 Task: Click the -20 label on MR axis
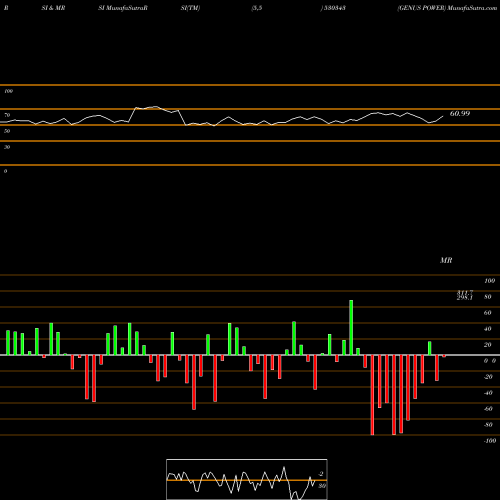[488, 377]
